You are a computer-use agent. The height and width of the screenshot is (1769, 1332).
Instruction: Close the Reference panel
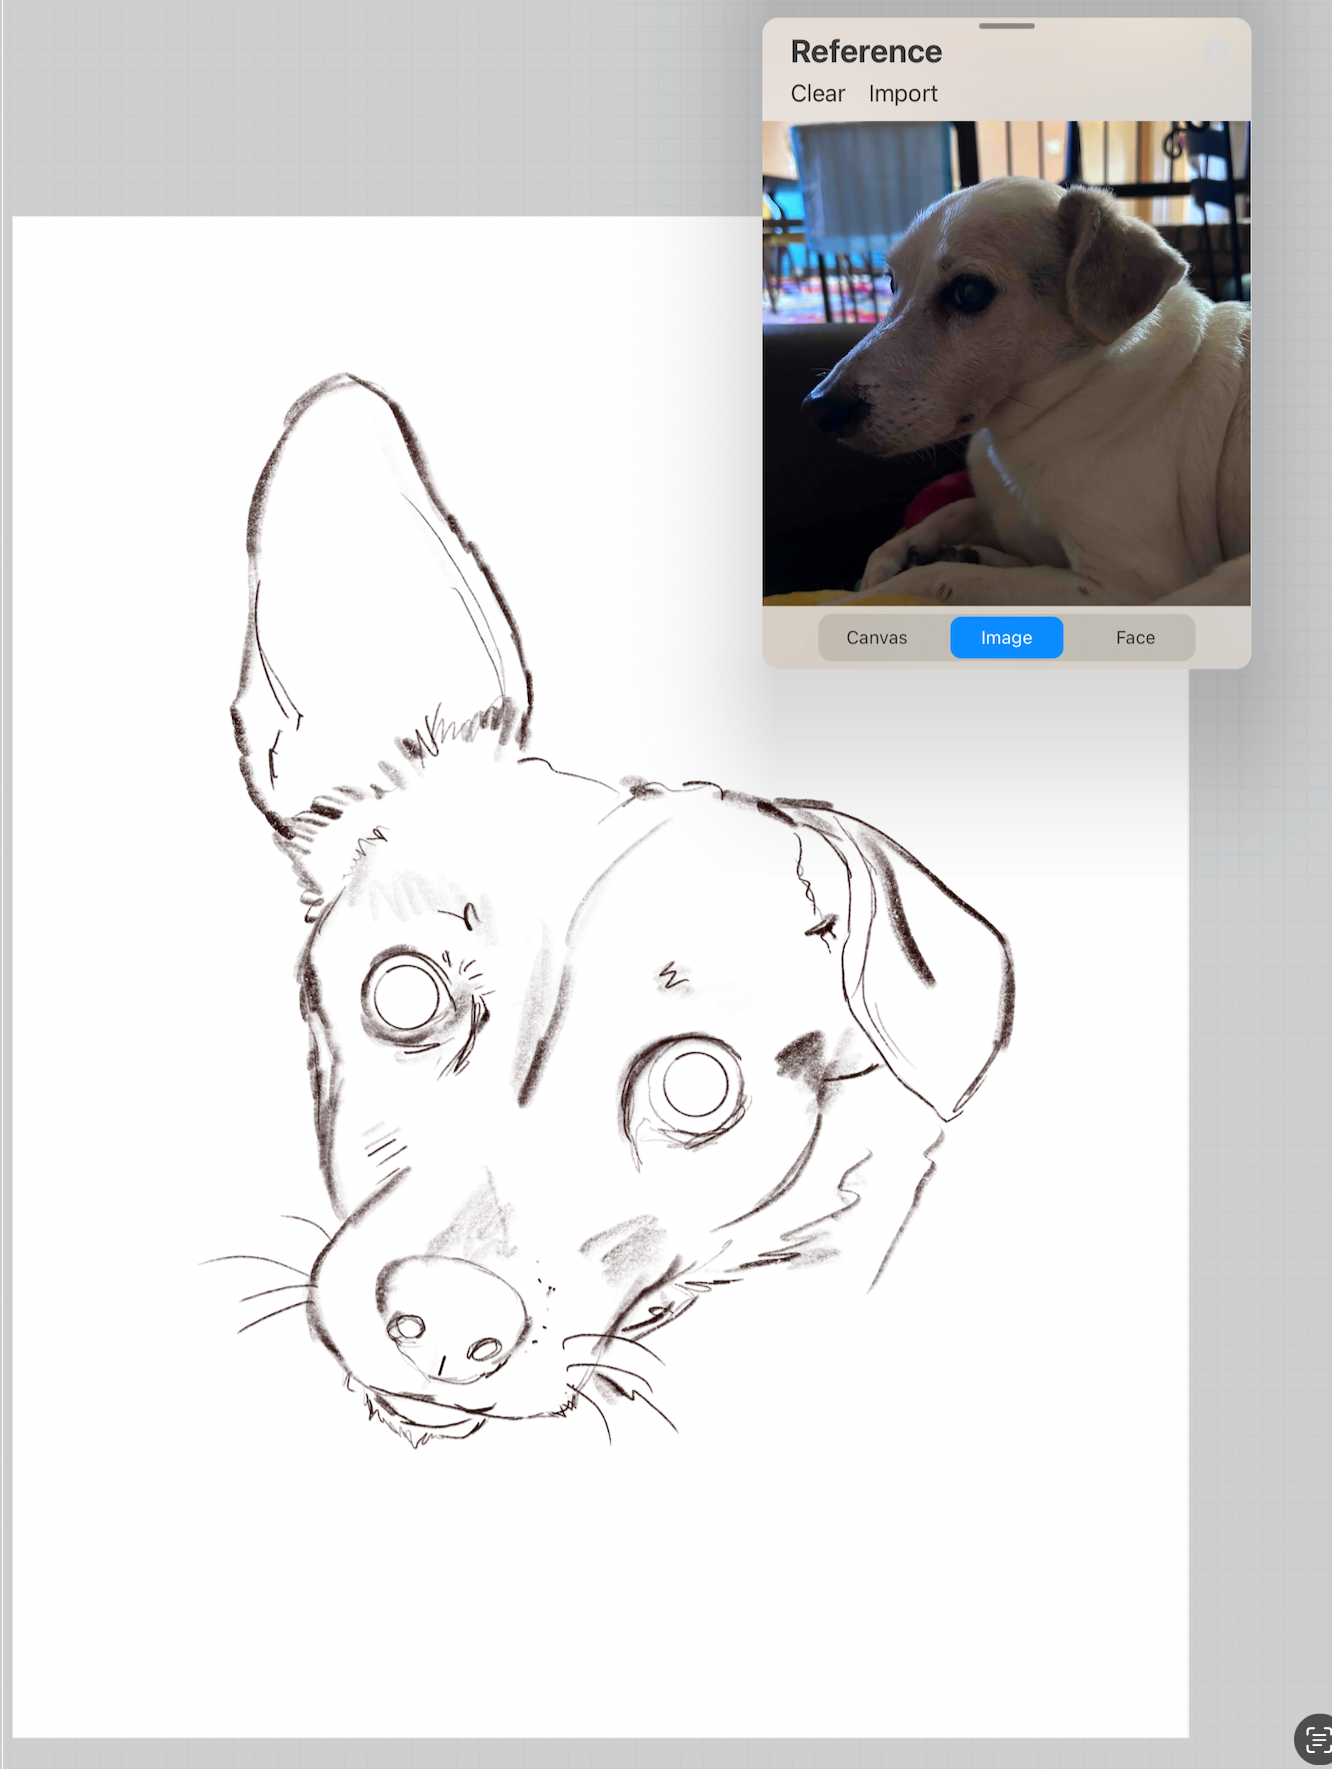tap(1215, 53)
